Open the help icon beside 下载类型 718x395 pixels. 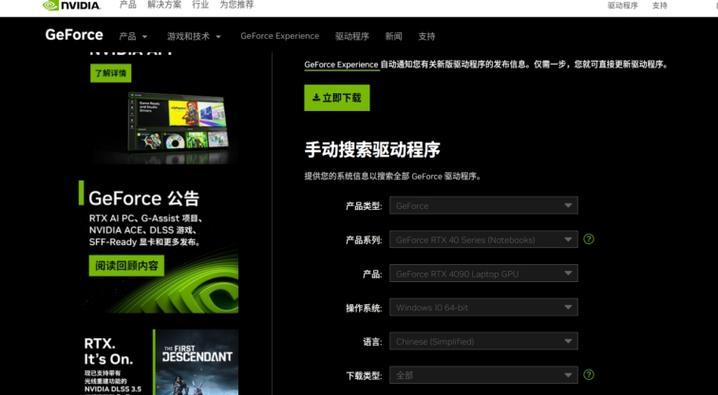pos(589,375)
